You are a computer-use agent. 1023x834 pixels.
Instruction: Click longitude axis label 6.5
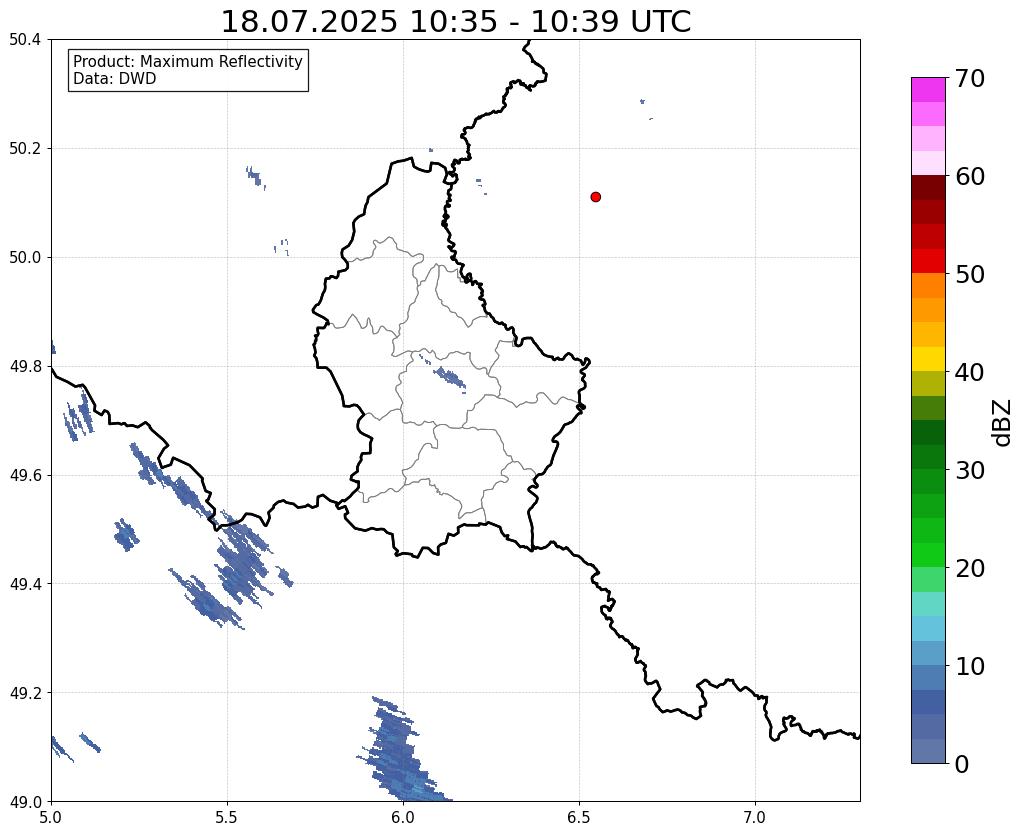click(579, 818)
